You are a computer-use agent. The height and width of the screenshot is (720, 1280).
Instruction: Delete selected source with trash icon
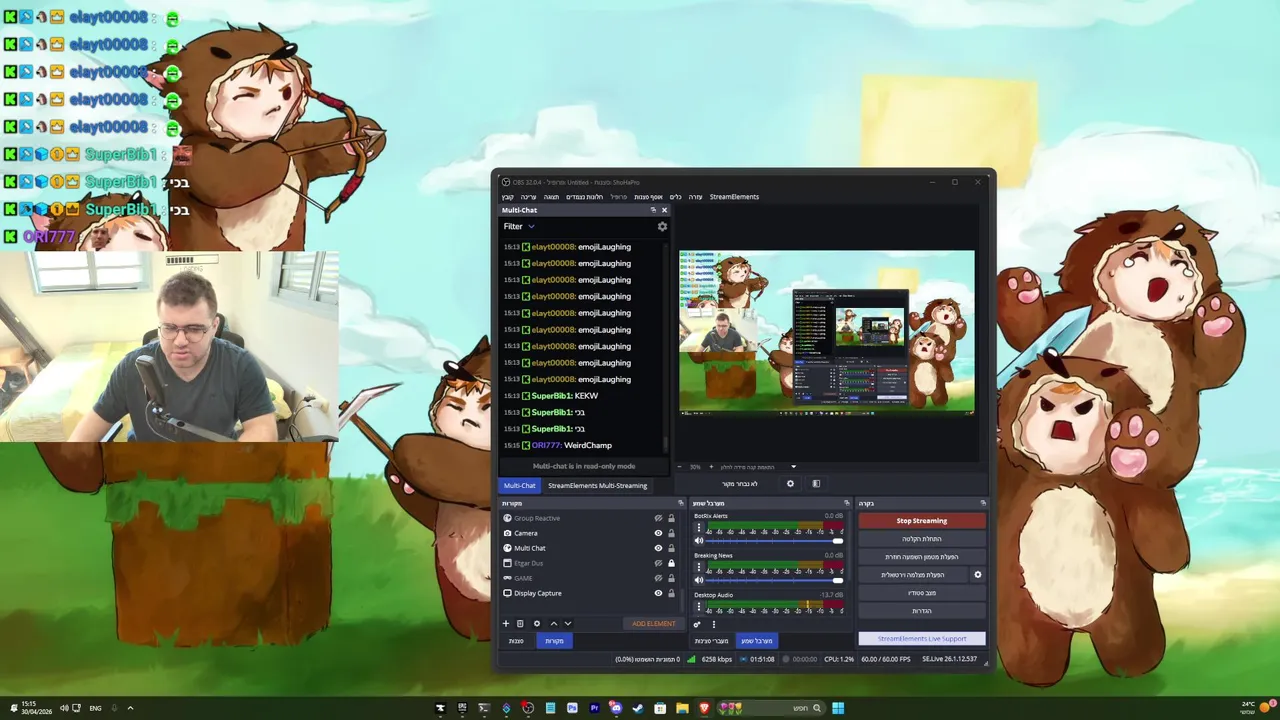coord(520,623)
